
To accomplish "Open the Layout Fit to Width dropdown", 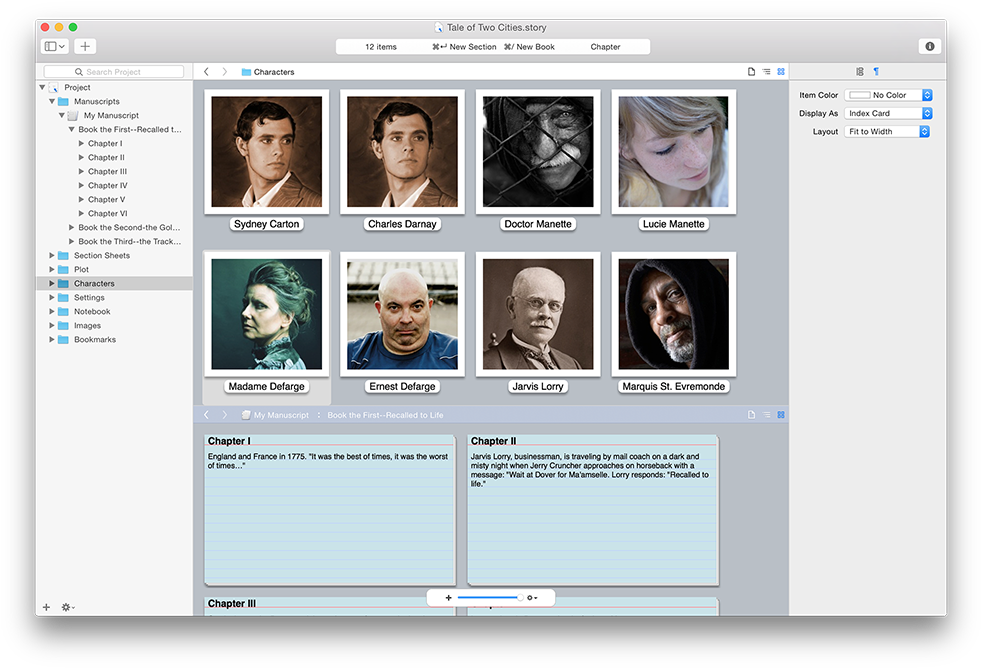I will tap(887, 131).
